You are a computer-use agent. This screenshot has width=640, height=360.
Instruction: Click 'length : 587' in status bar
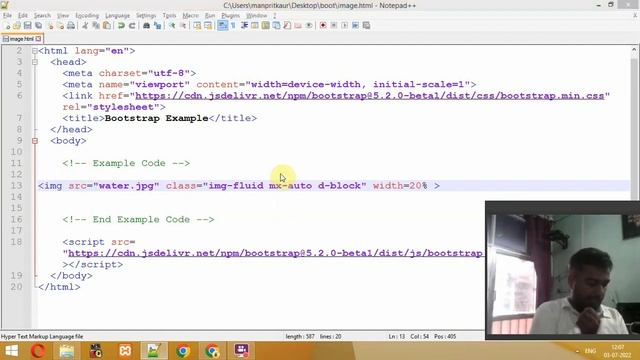pyautogui.click(x=300, y=337)
